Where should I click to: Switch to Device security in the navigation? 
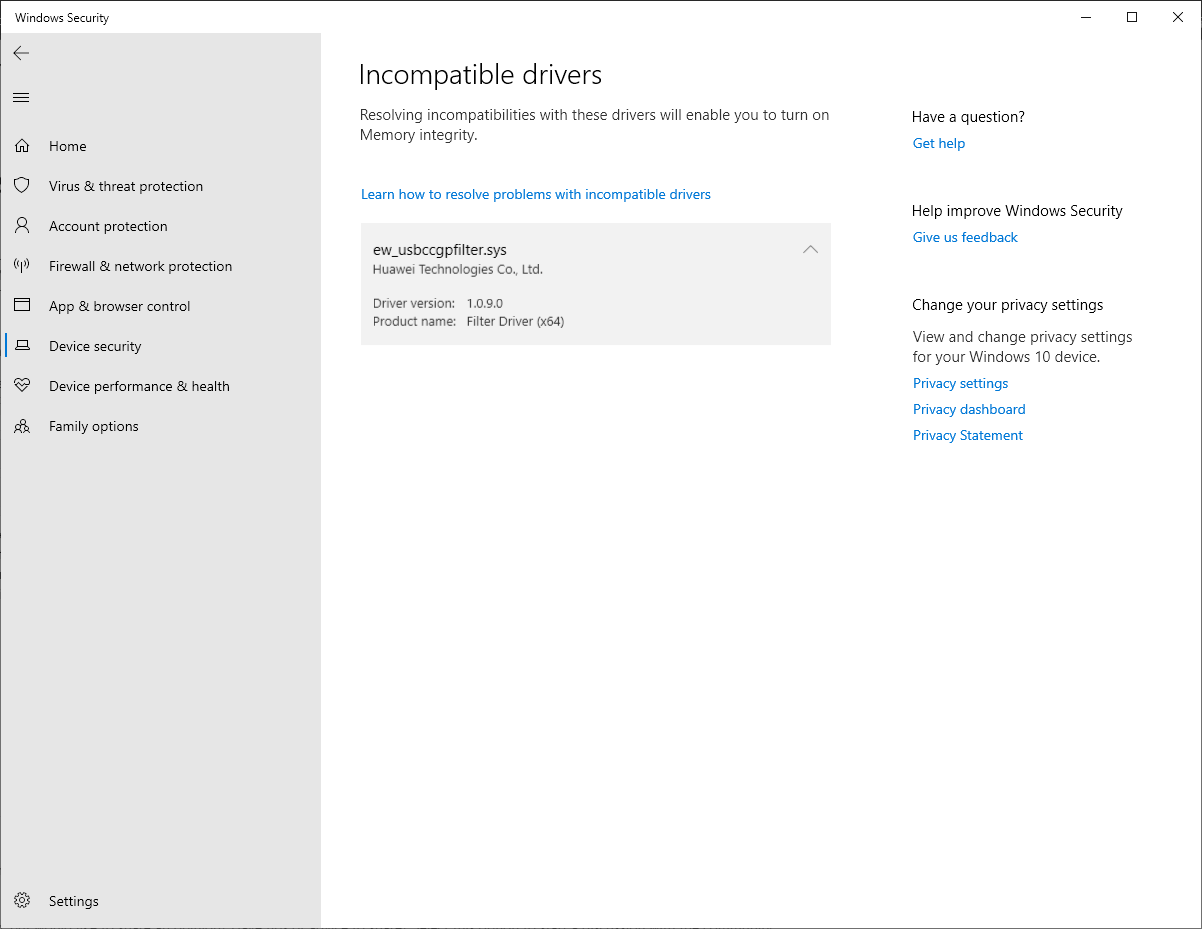point(94,346)
